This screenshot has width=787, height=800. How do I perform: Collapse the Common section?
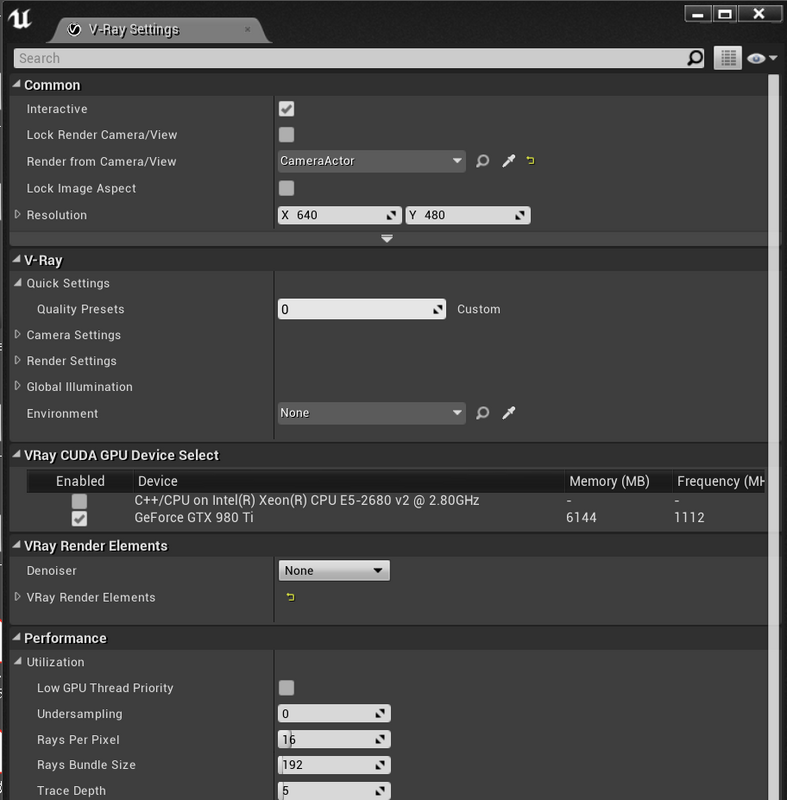click(x=17, y=84)
